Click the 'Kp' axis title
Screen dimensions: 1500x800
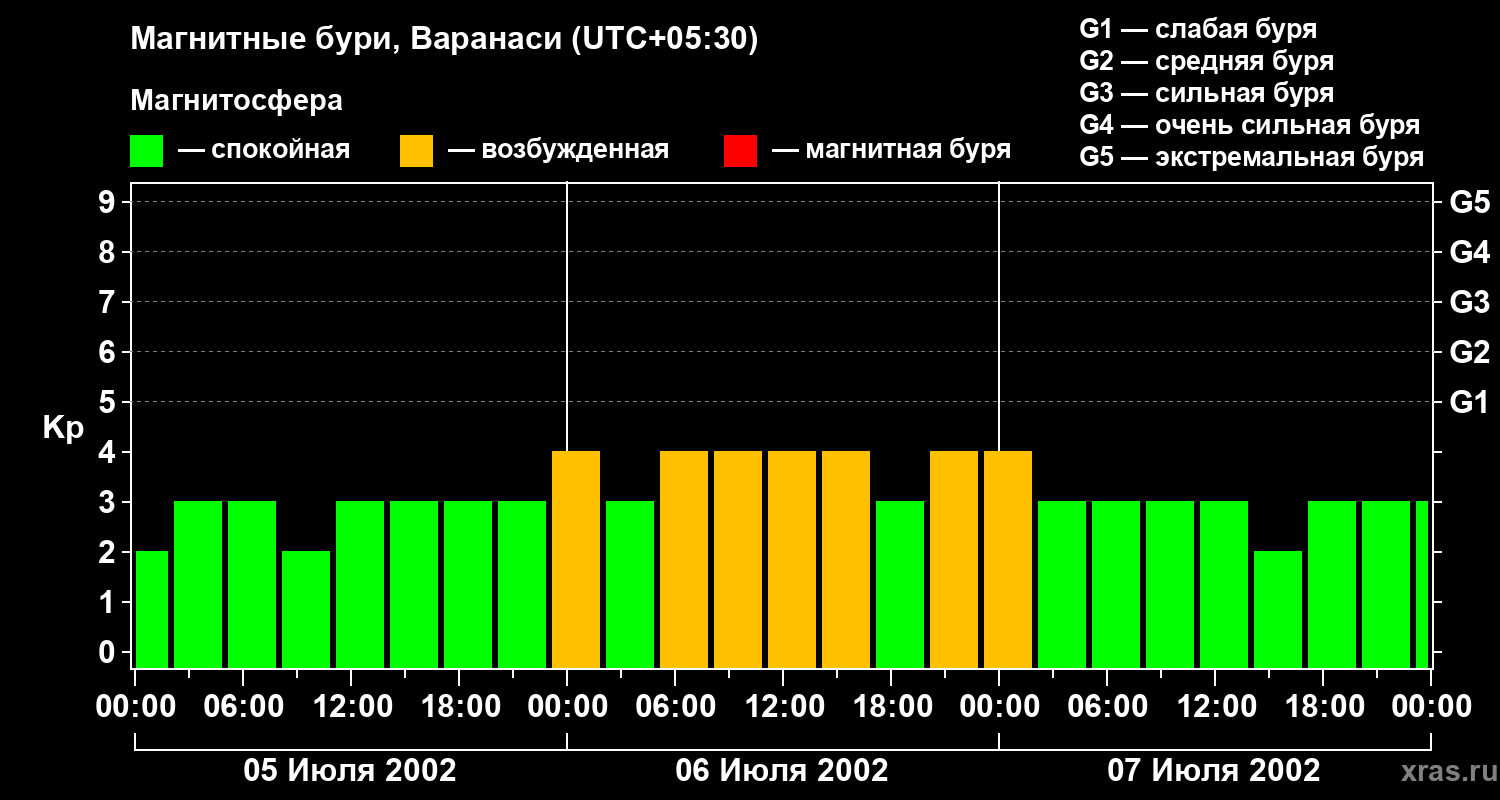coord(63,427)
